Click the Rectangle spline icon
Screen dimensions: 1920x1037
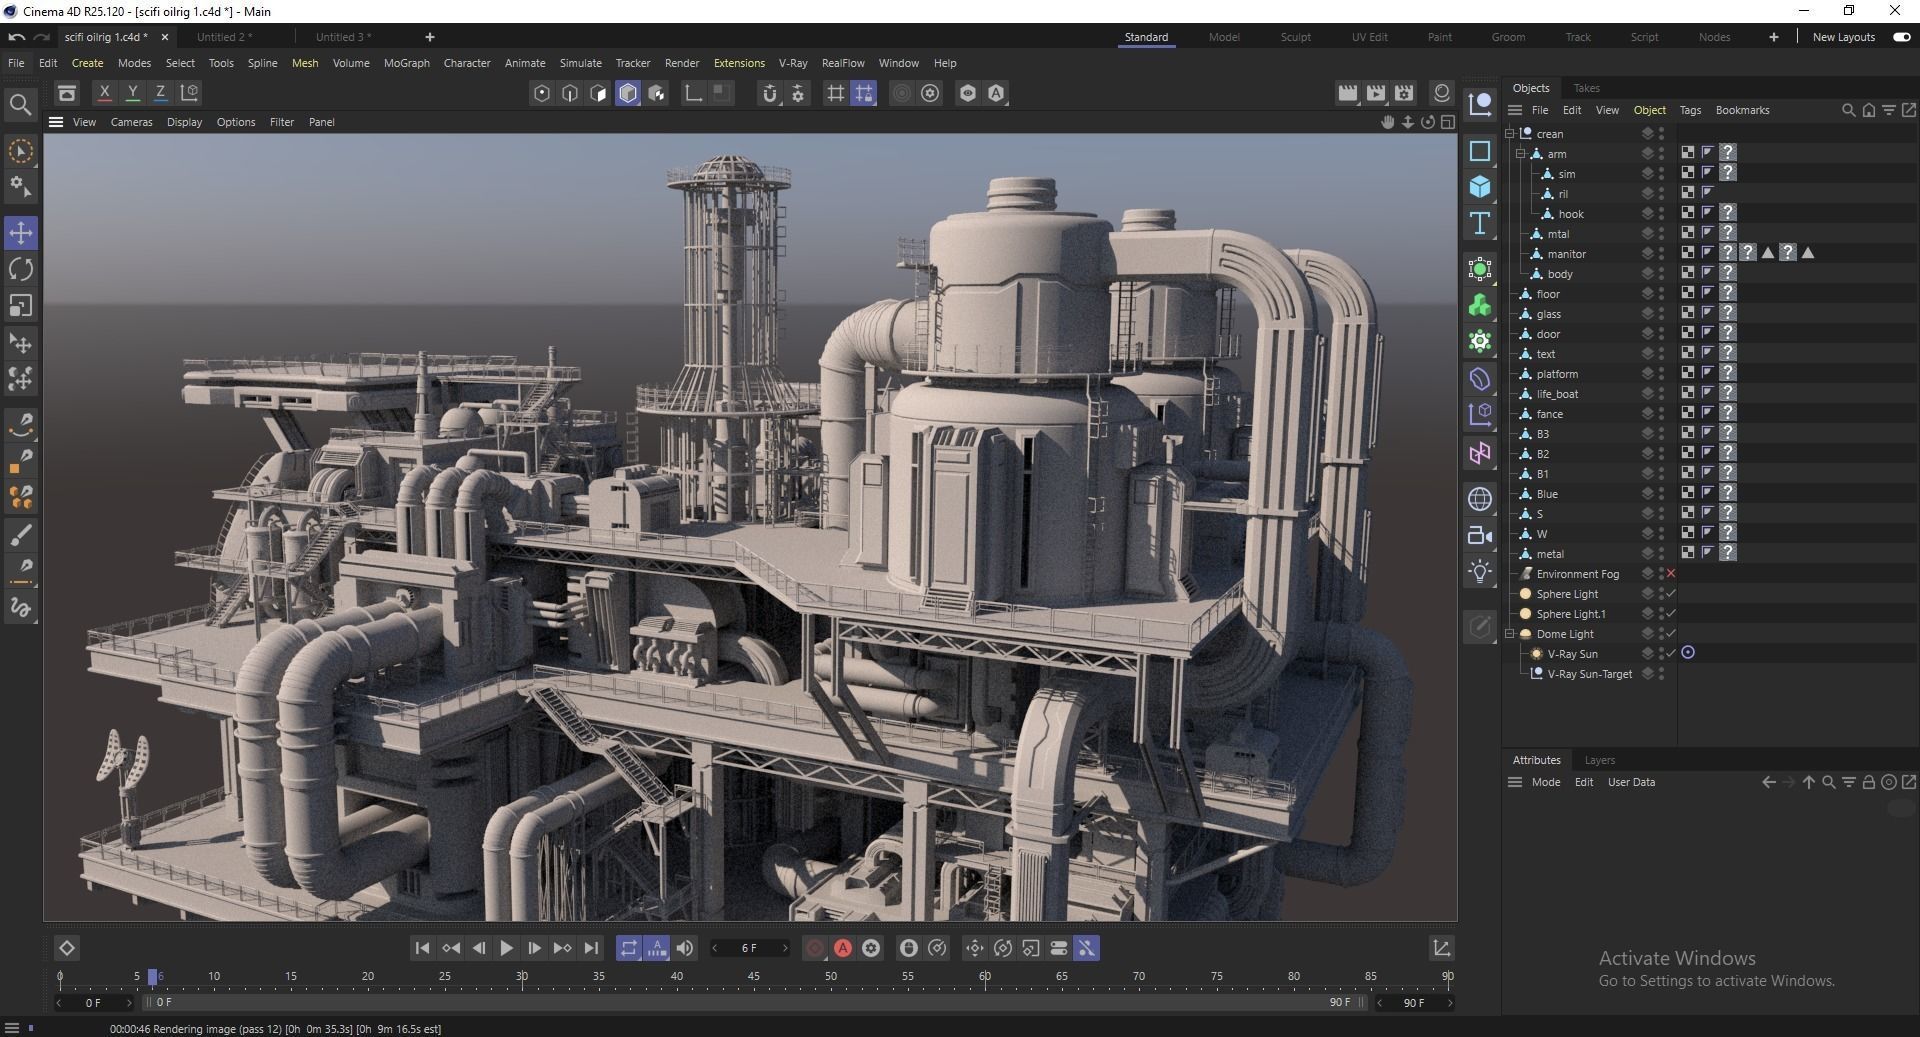1480,151
